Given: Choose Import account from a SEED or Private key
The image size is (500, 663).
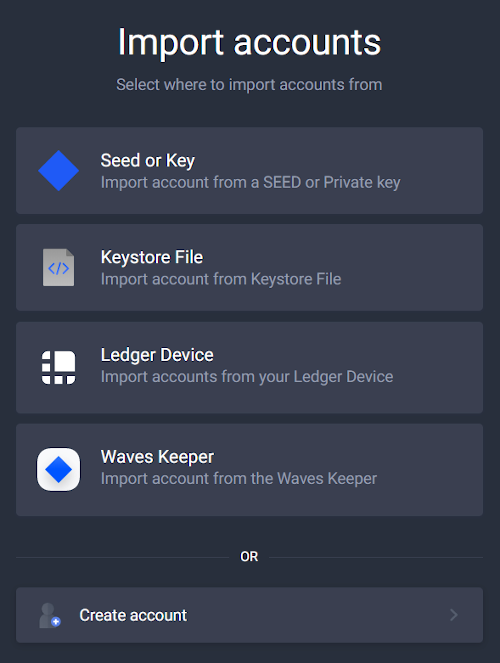Looking at the screenshot, I should pos(250,183).
